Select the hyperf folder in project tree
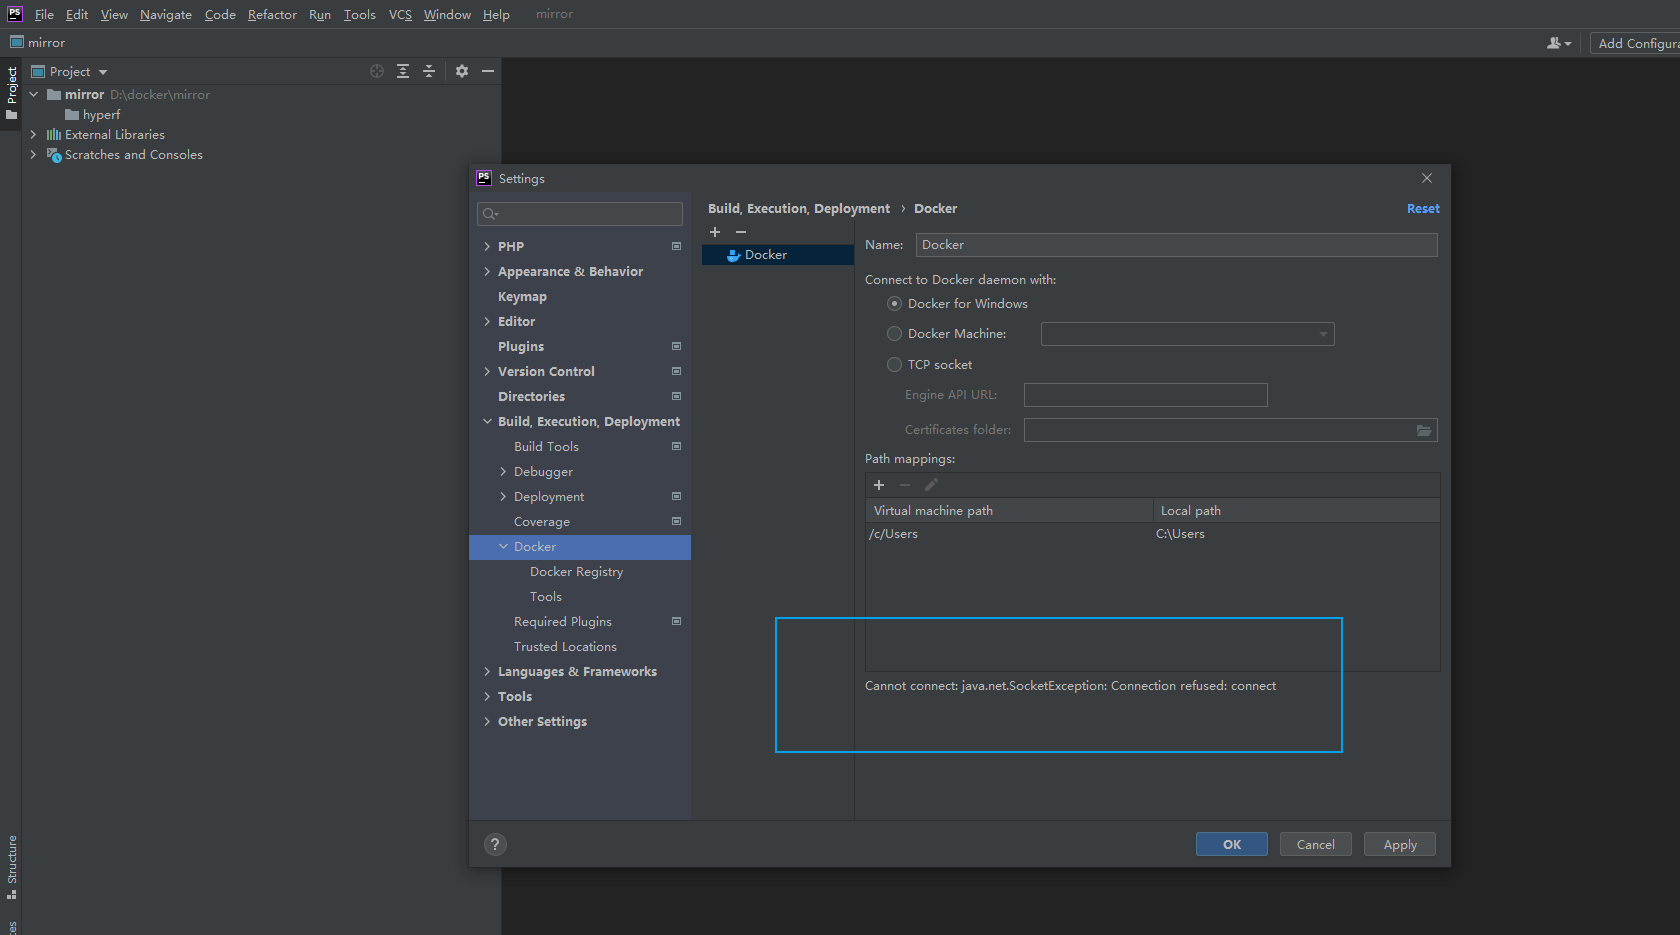Screen dimensions: 1680x935 [x=101, y=114]
